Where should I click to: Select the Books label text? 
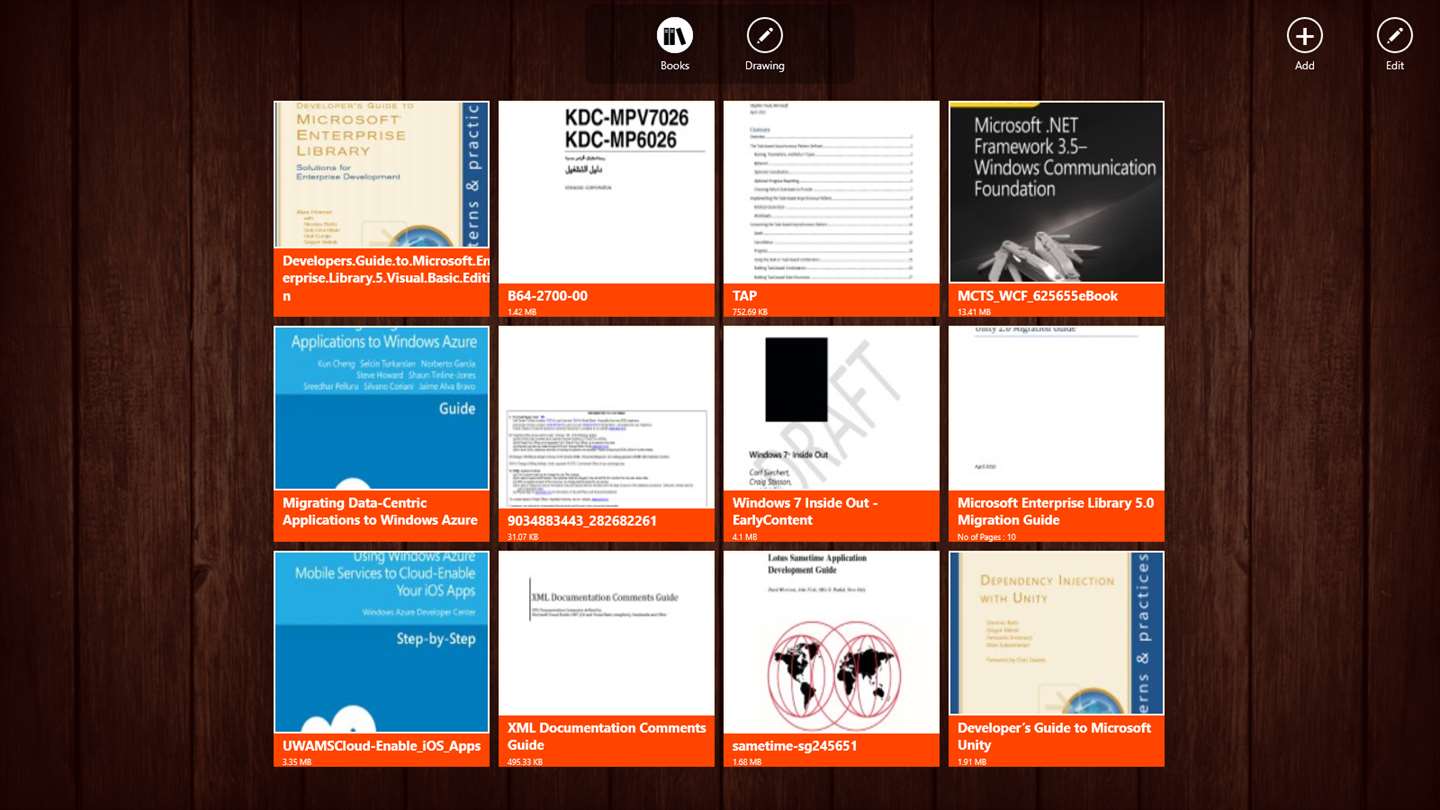pos(675,66)
